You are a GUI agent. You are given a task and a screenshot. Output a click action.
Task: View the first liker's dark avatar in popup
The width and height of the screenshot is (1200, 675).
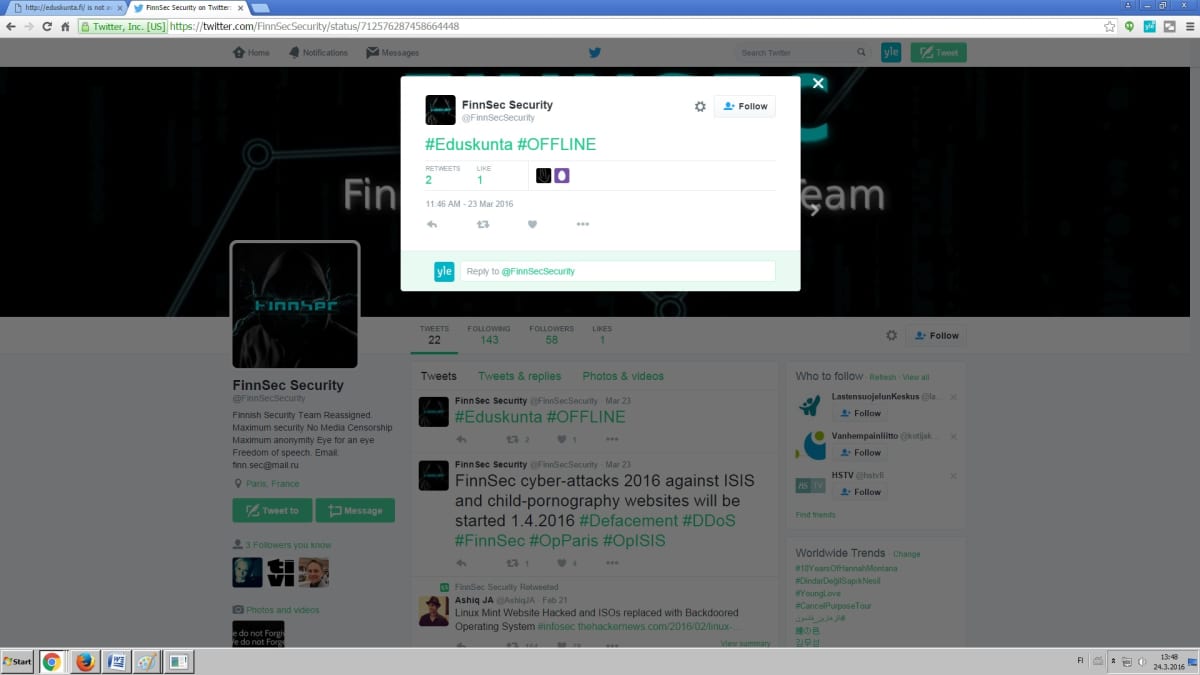pos(544,176)
